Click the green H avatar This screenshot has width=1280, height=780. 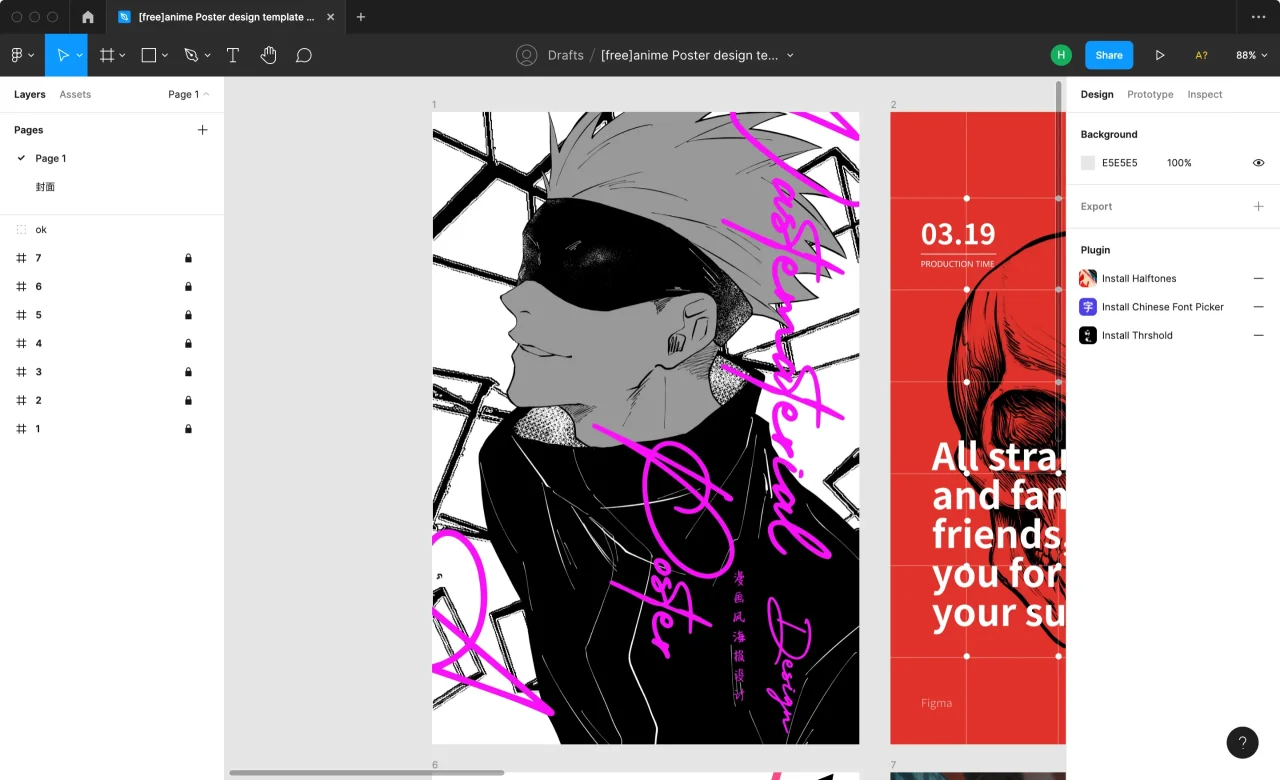click(1061, 55)
